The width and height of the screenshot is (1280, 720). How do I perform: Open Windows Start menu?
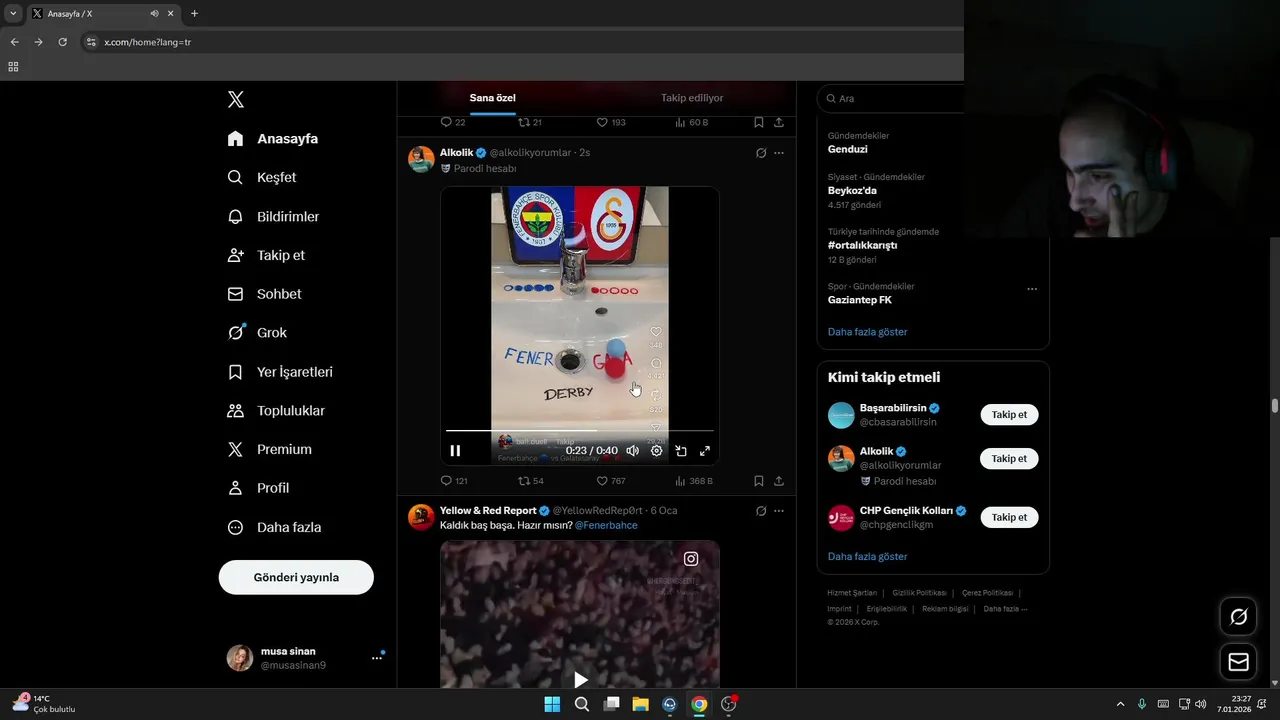click(x=552, y=704)
